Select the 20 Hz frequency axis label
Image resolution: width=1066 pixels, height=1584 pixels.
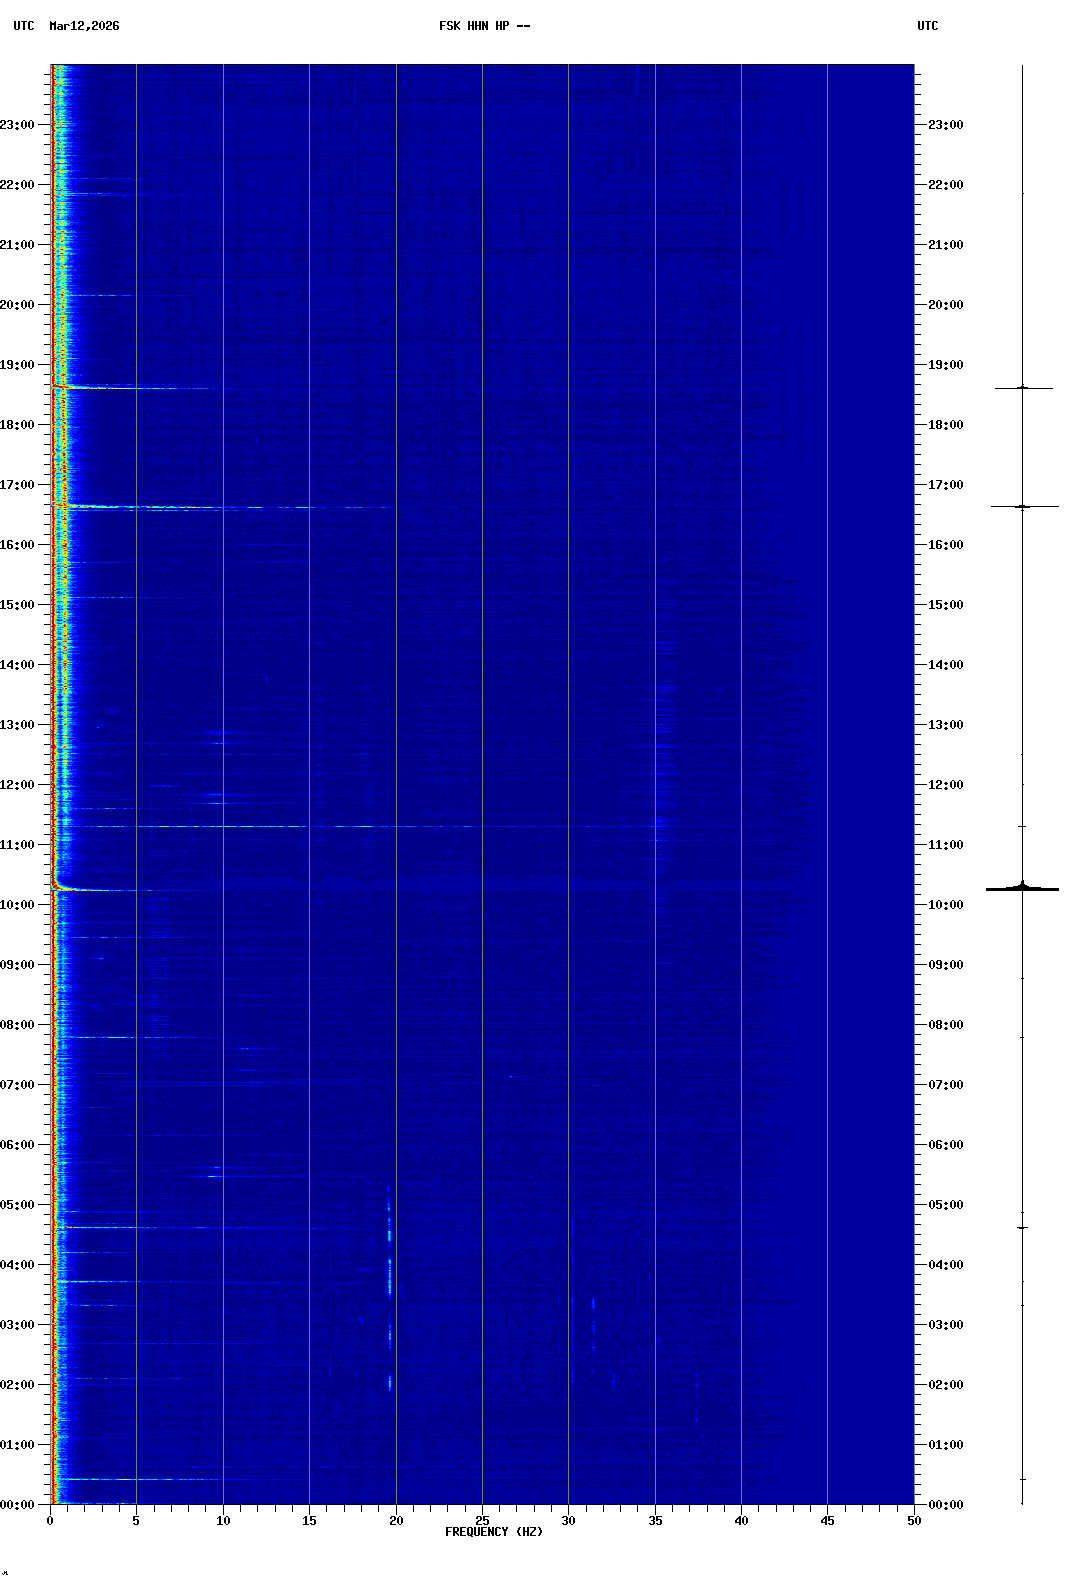pyautogui.click(x=396, y=1521)
